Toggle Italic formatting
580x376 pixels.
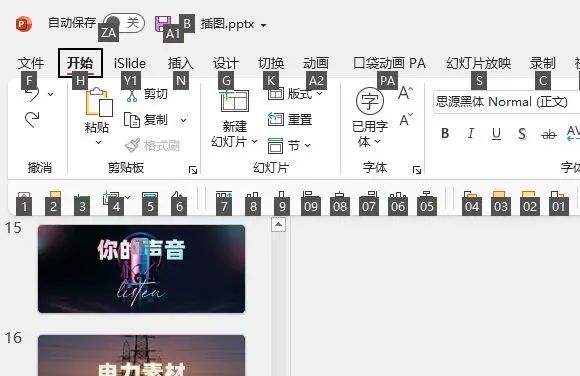pos(471,133)
